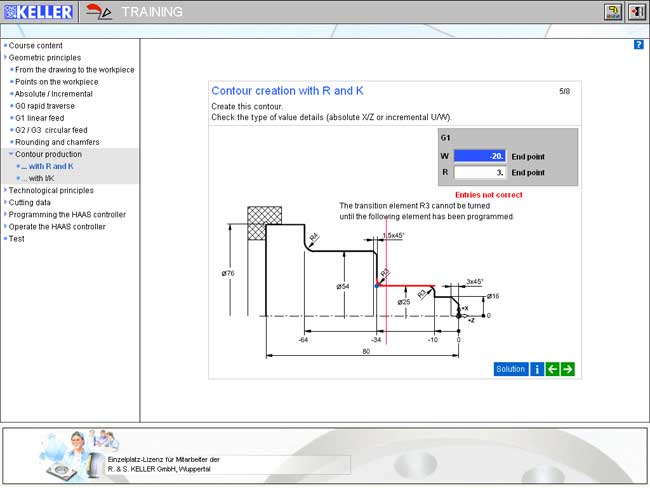The image size is (650, 488).
Task: Click the red training tool icon
Action: click(99, 12)
